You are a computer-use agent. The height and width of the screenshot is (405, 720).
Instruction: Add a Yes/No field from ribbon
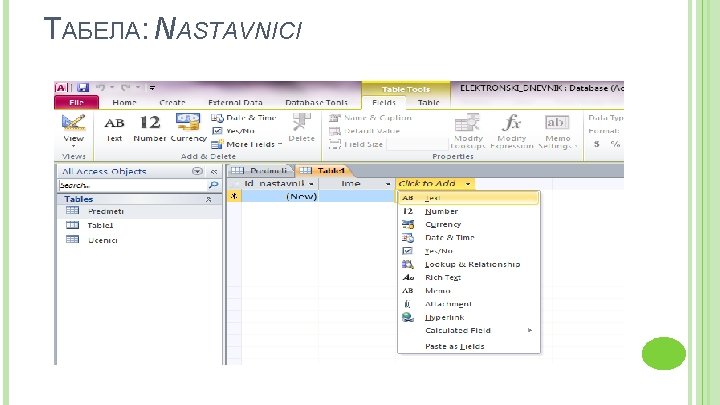point(233,131)
